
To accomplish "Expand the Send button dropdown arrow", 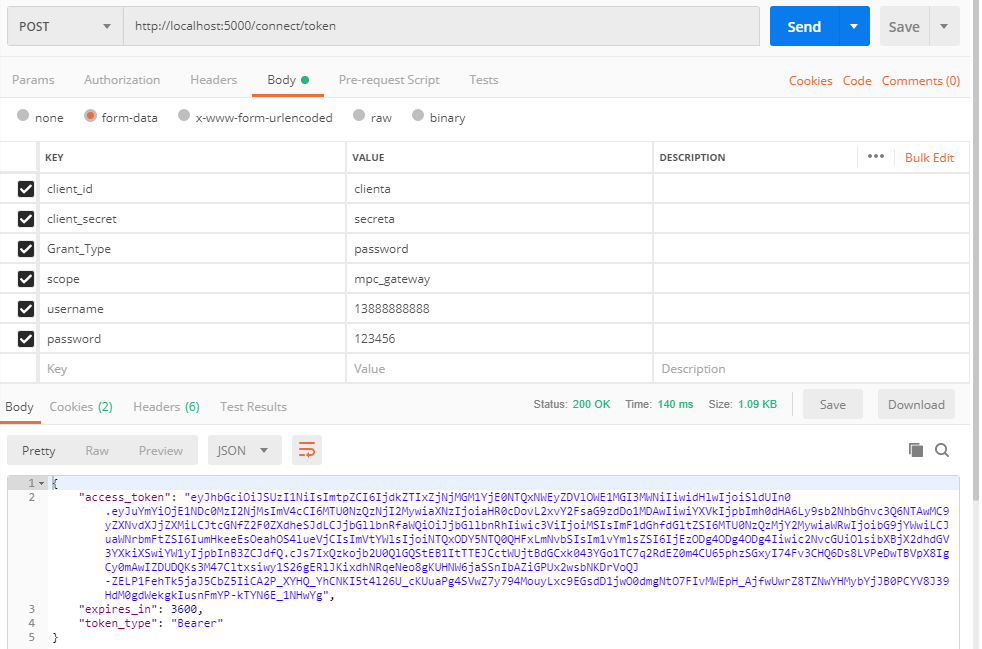I will click(853, 27).
